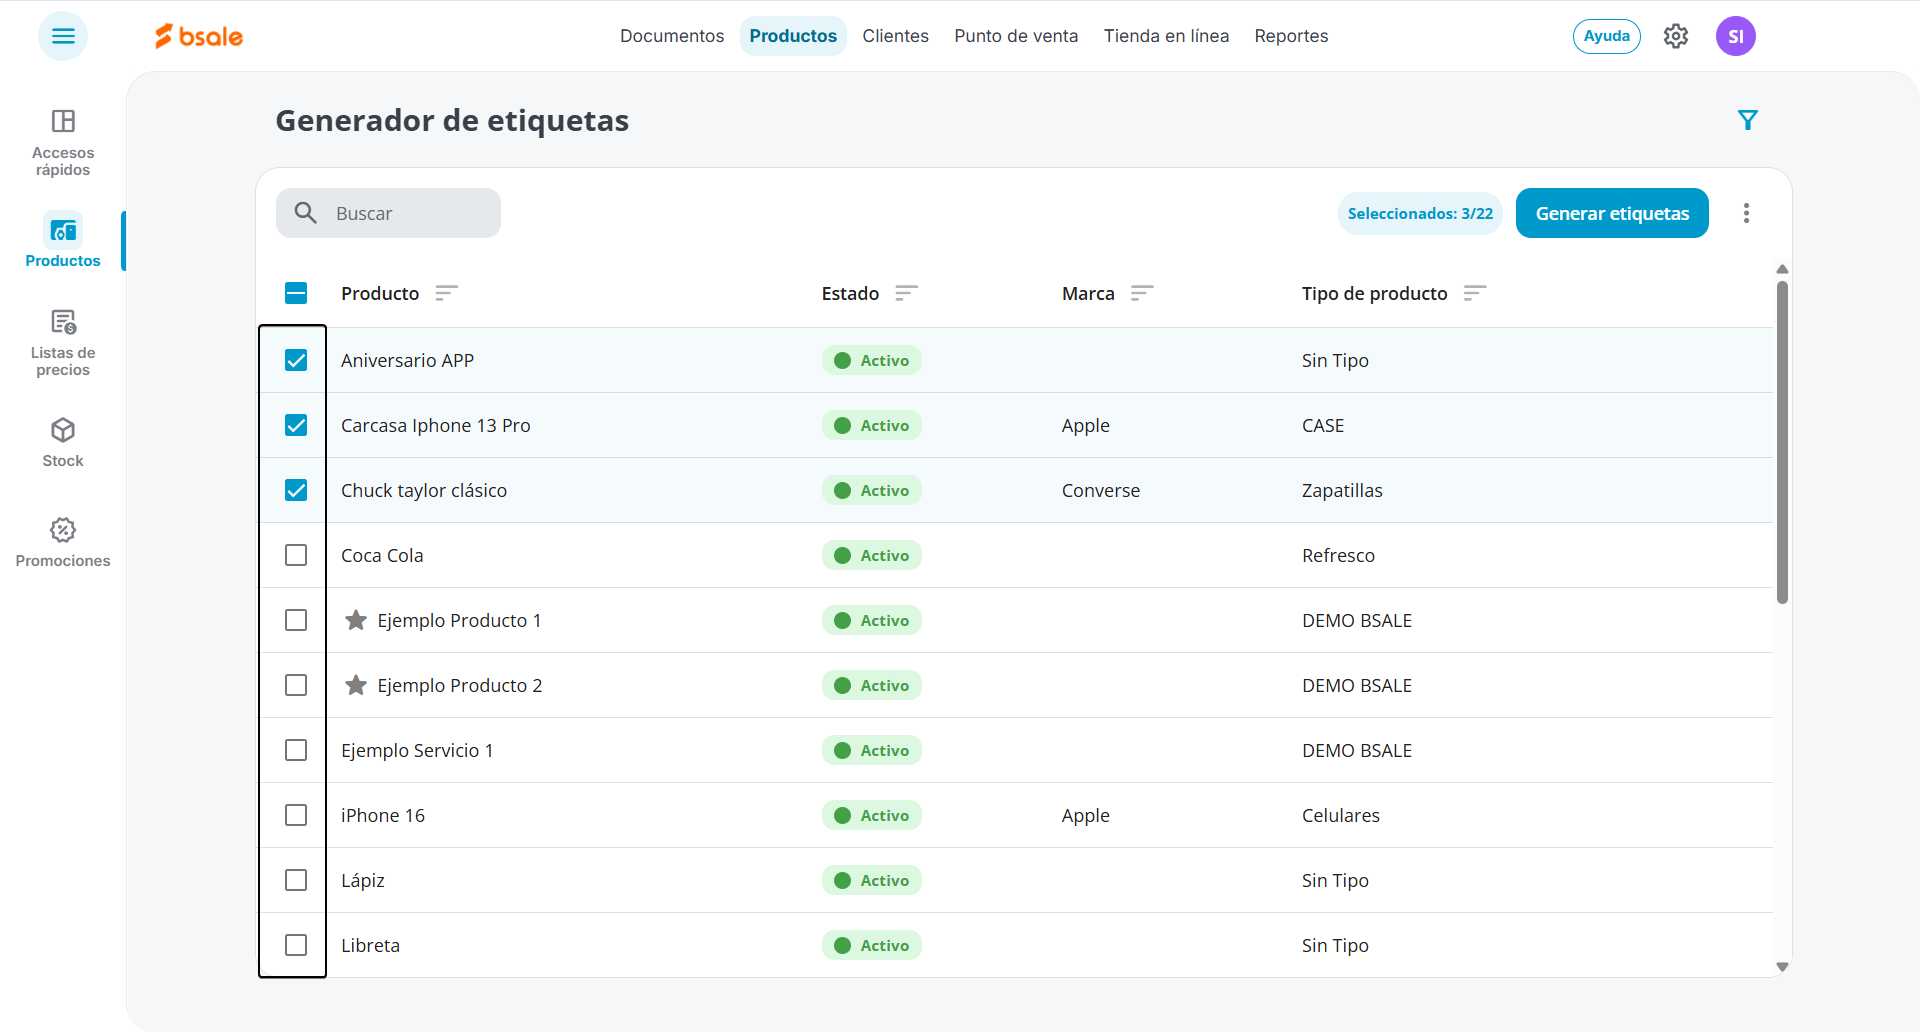Click the Aniversario APP product name

pyautogui.click(x=407, y=360)
